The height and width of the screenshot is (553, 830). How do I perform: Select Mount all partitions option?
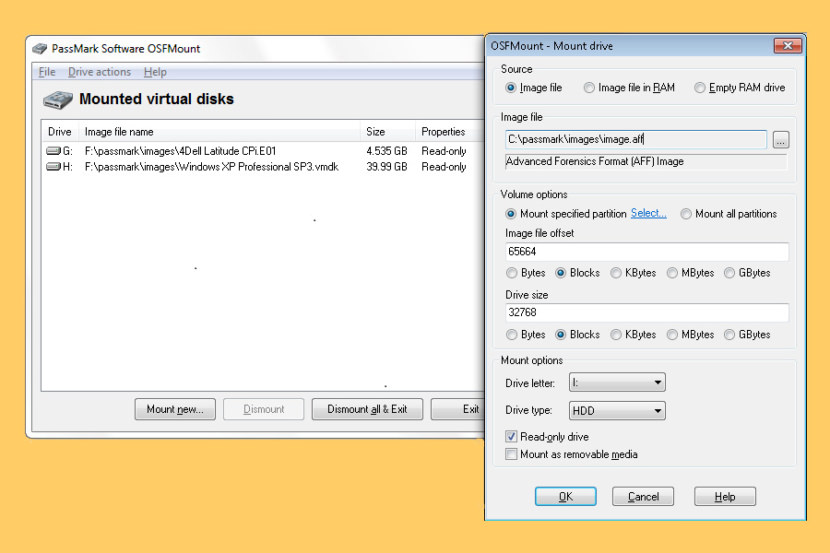point(686,214)
